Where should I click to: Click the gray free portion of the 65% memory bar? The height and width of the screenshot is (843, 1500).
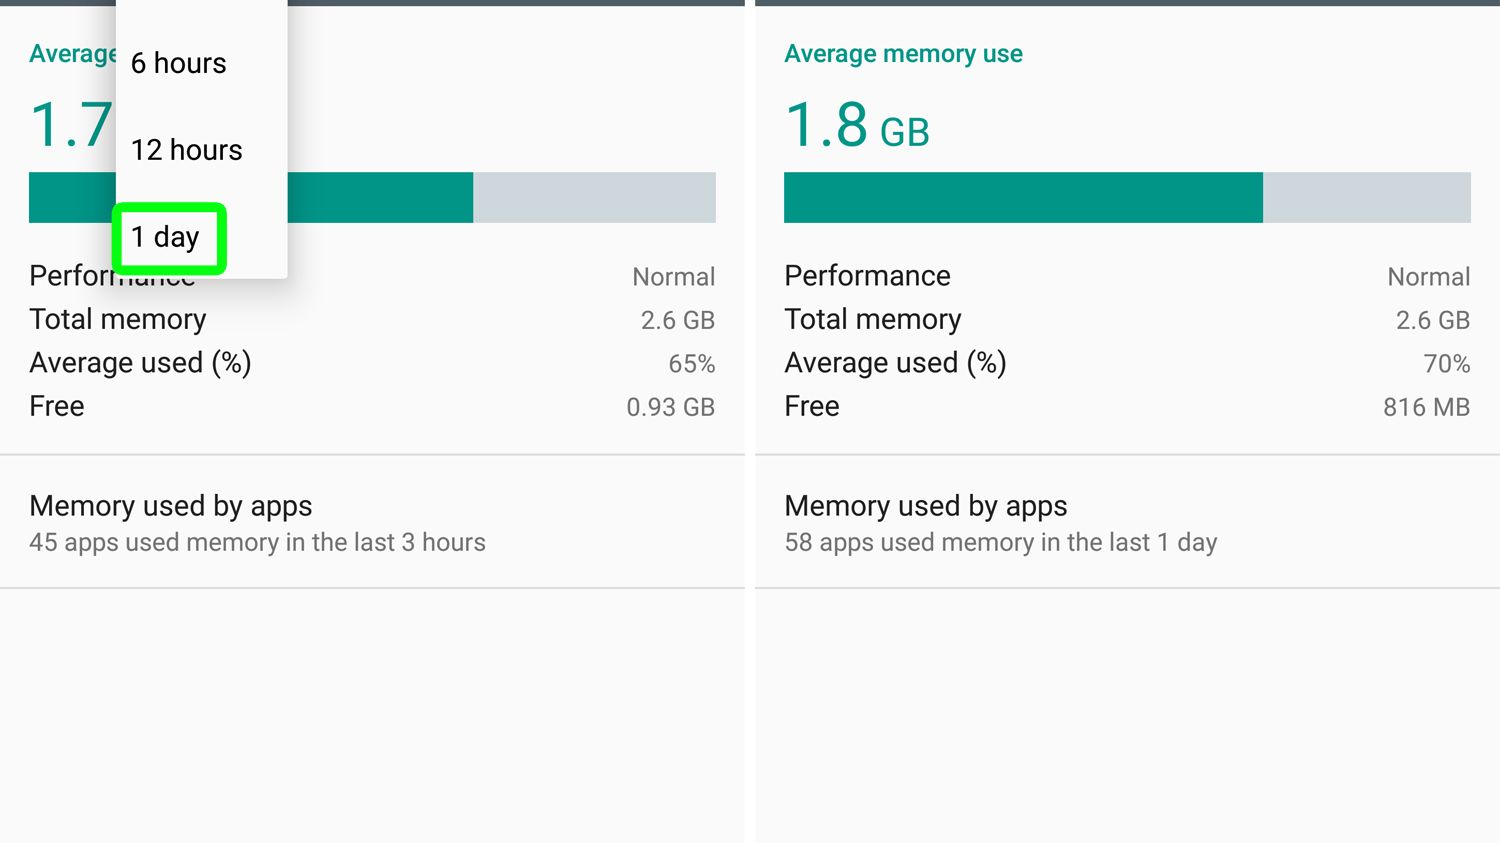pyautogui.click(x=594, y=197)
